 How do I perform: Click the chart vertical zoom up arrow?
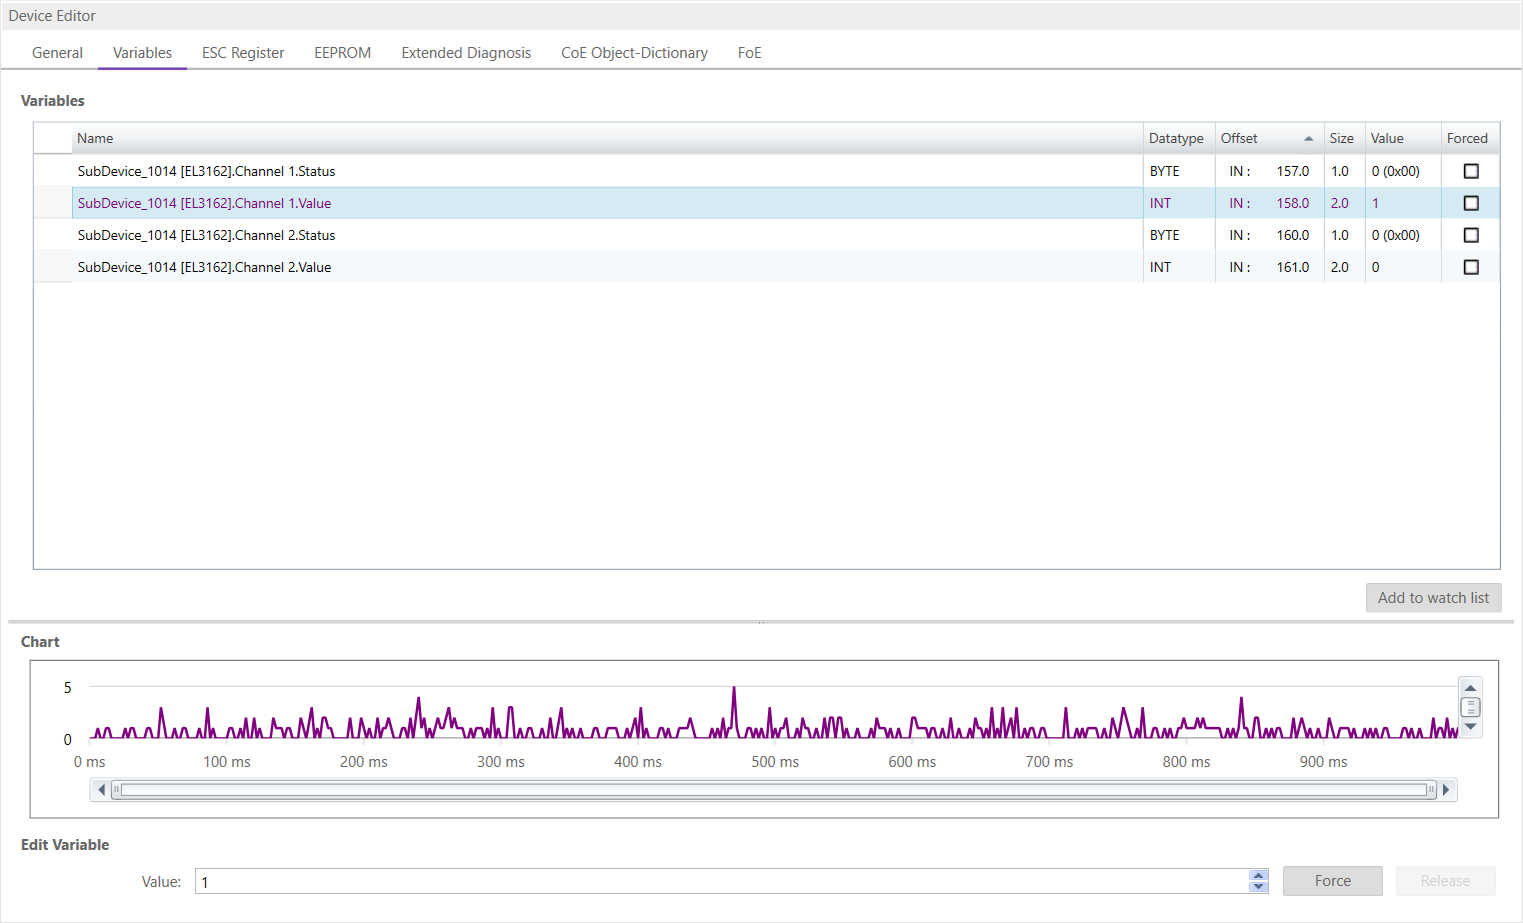point(1470,688)
